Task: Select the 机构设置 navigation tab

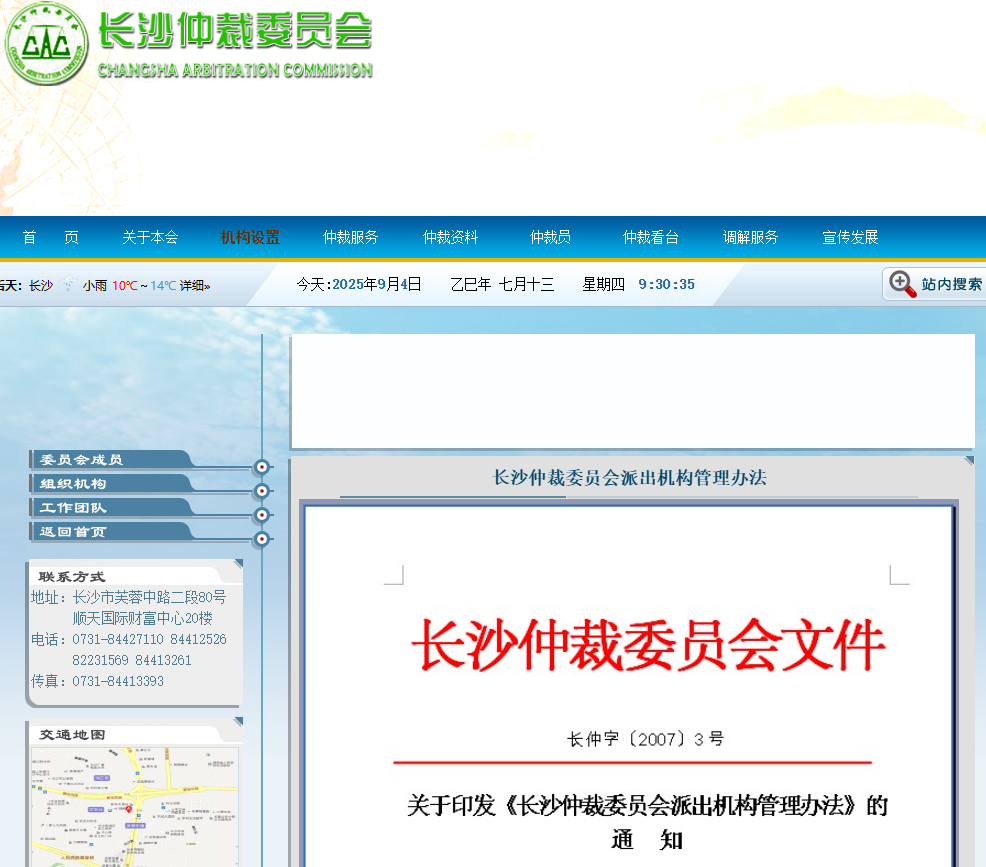Action: (250, 237)
